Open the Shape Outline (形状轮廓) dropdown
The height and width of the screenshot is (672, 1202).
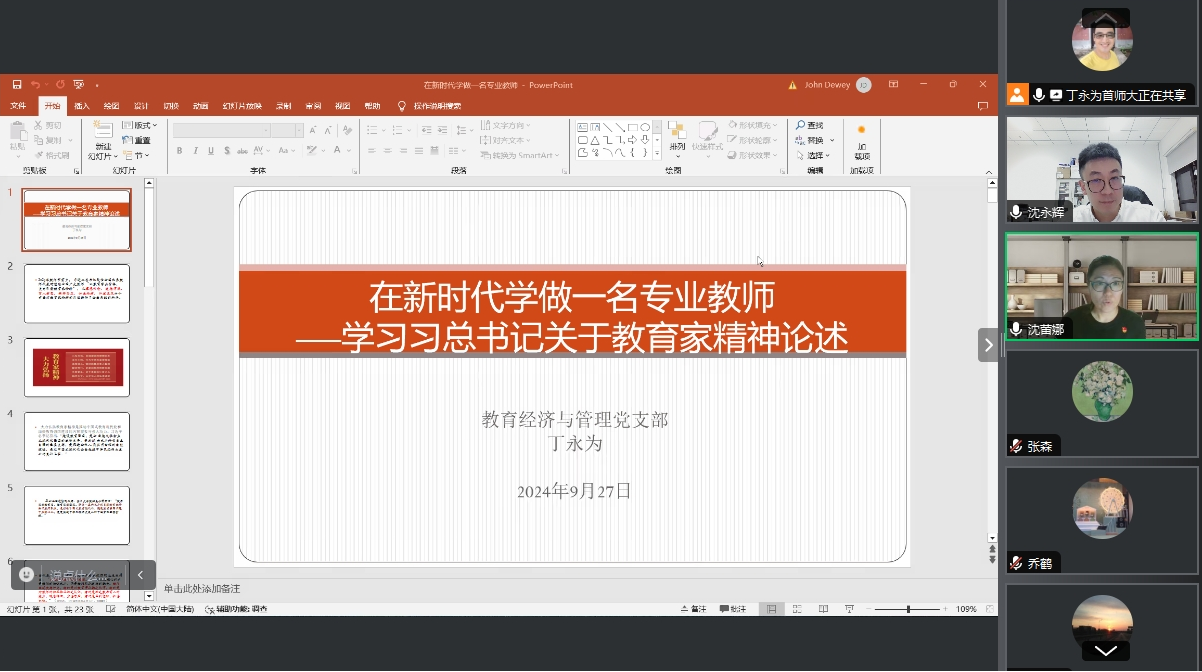click(753, 140)
